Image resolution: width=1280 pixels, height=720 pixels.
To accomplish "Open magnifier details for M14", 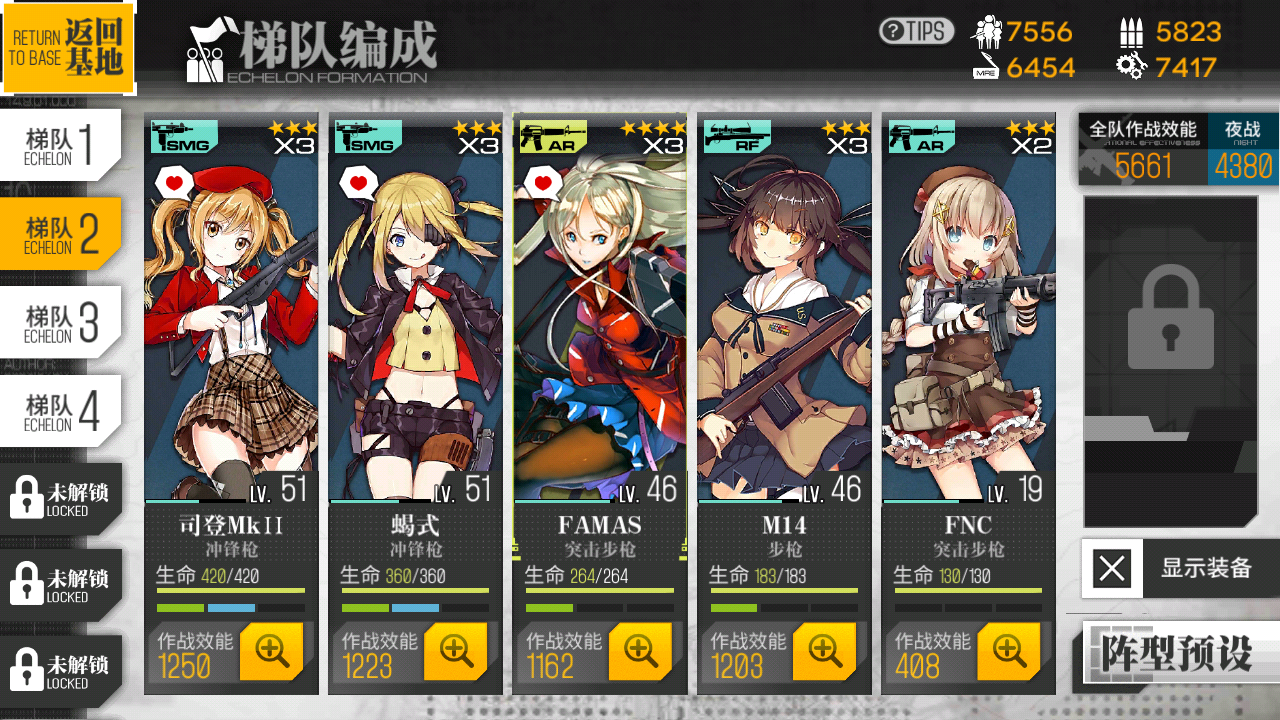I will pos(825,651).
